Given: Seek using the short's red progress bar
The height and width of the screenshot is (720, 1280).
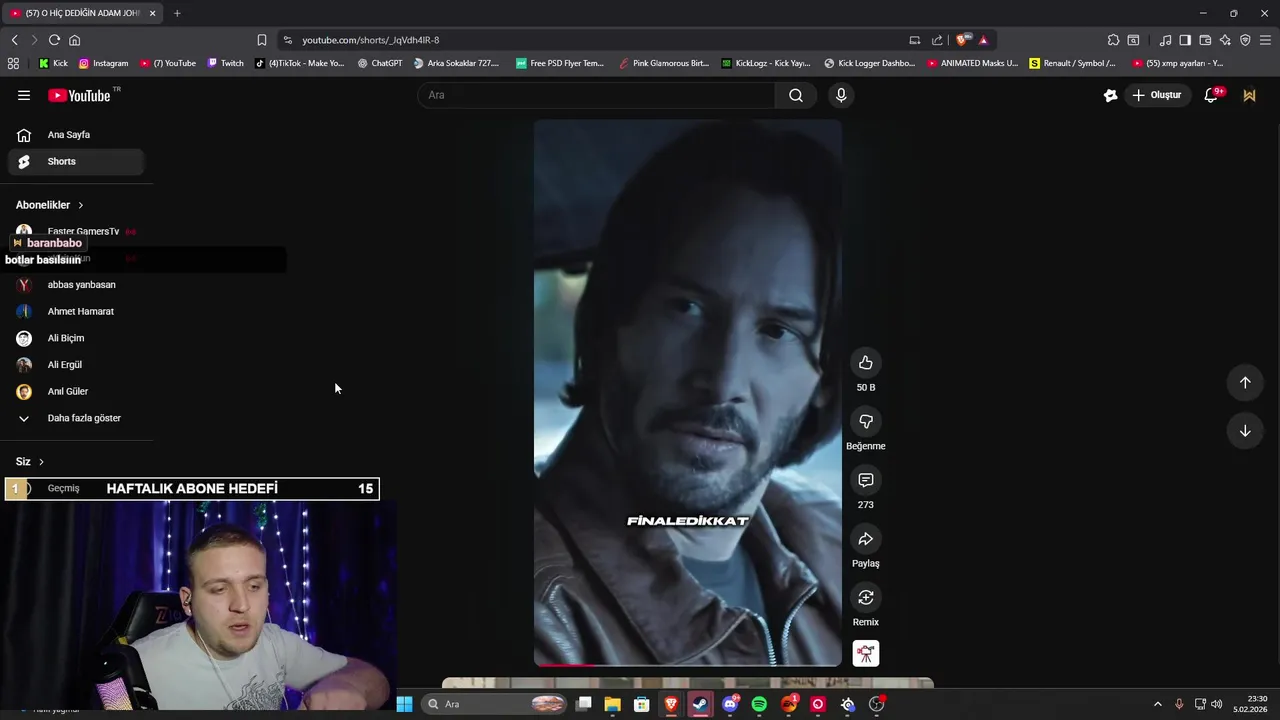Looking at the screenshot, I should [688, 664].
